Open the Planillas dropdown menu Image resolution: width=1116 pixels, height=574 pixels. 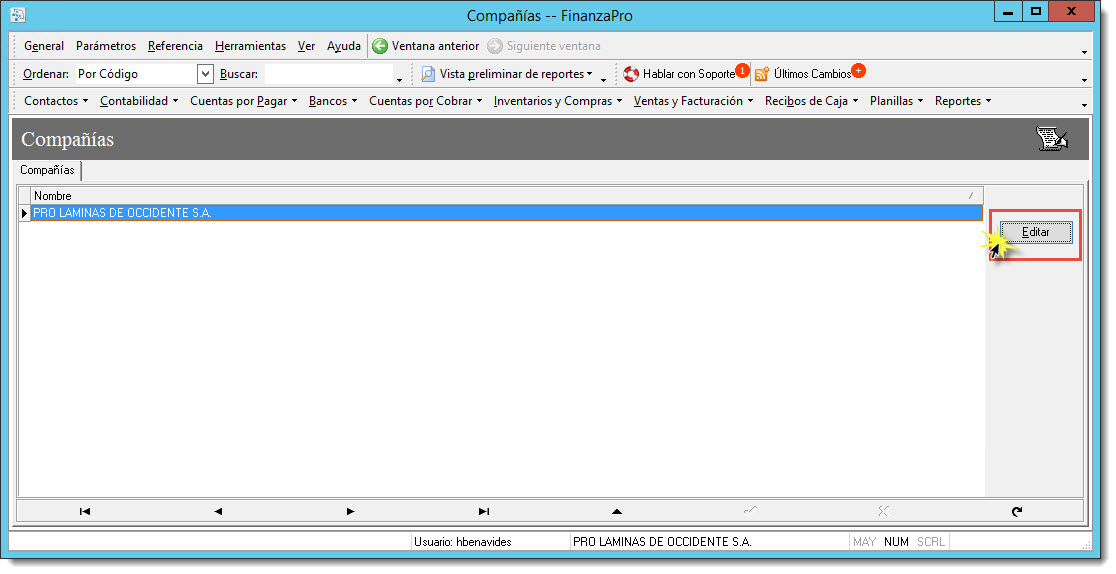[896, 101]
